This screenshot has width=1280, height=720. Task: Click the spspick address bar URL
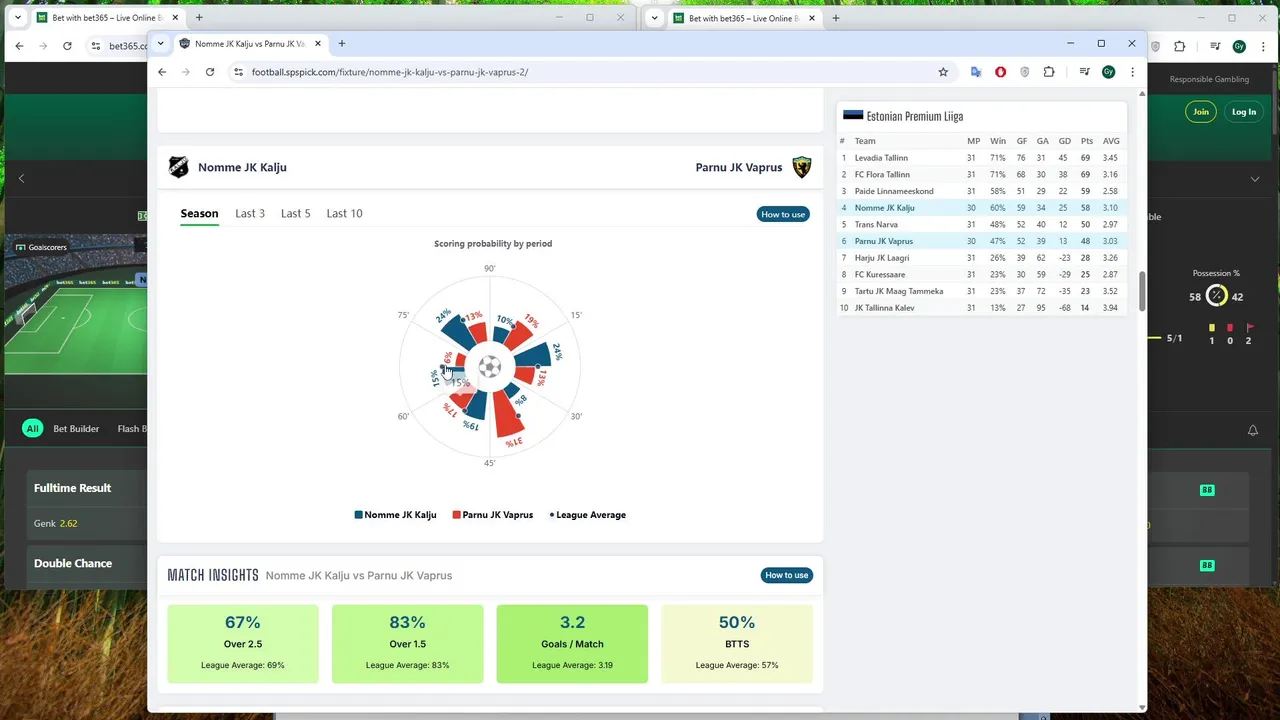(390, 72)
